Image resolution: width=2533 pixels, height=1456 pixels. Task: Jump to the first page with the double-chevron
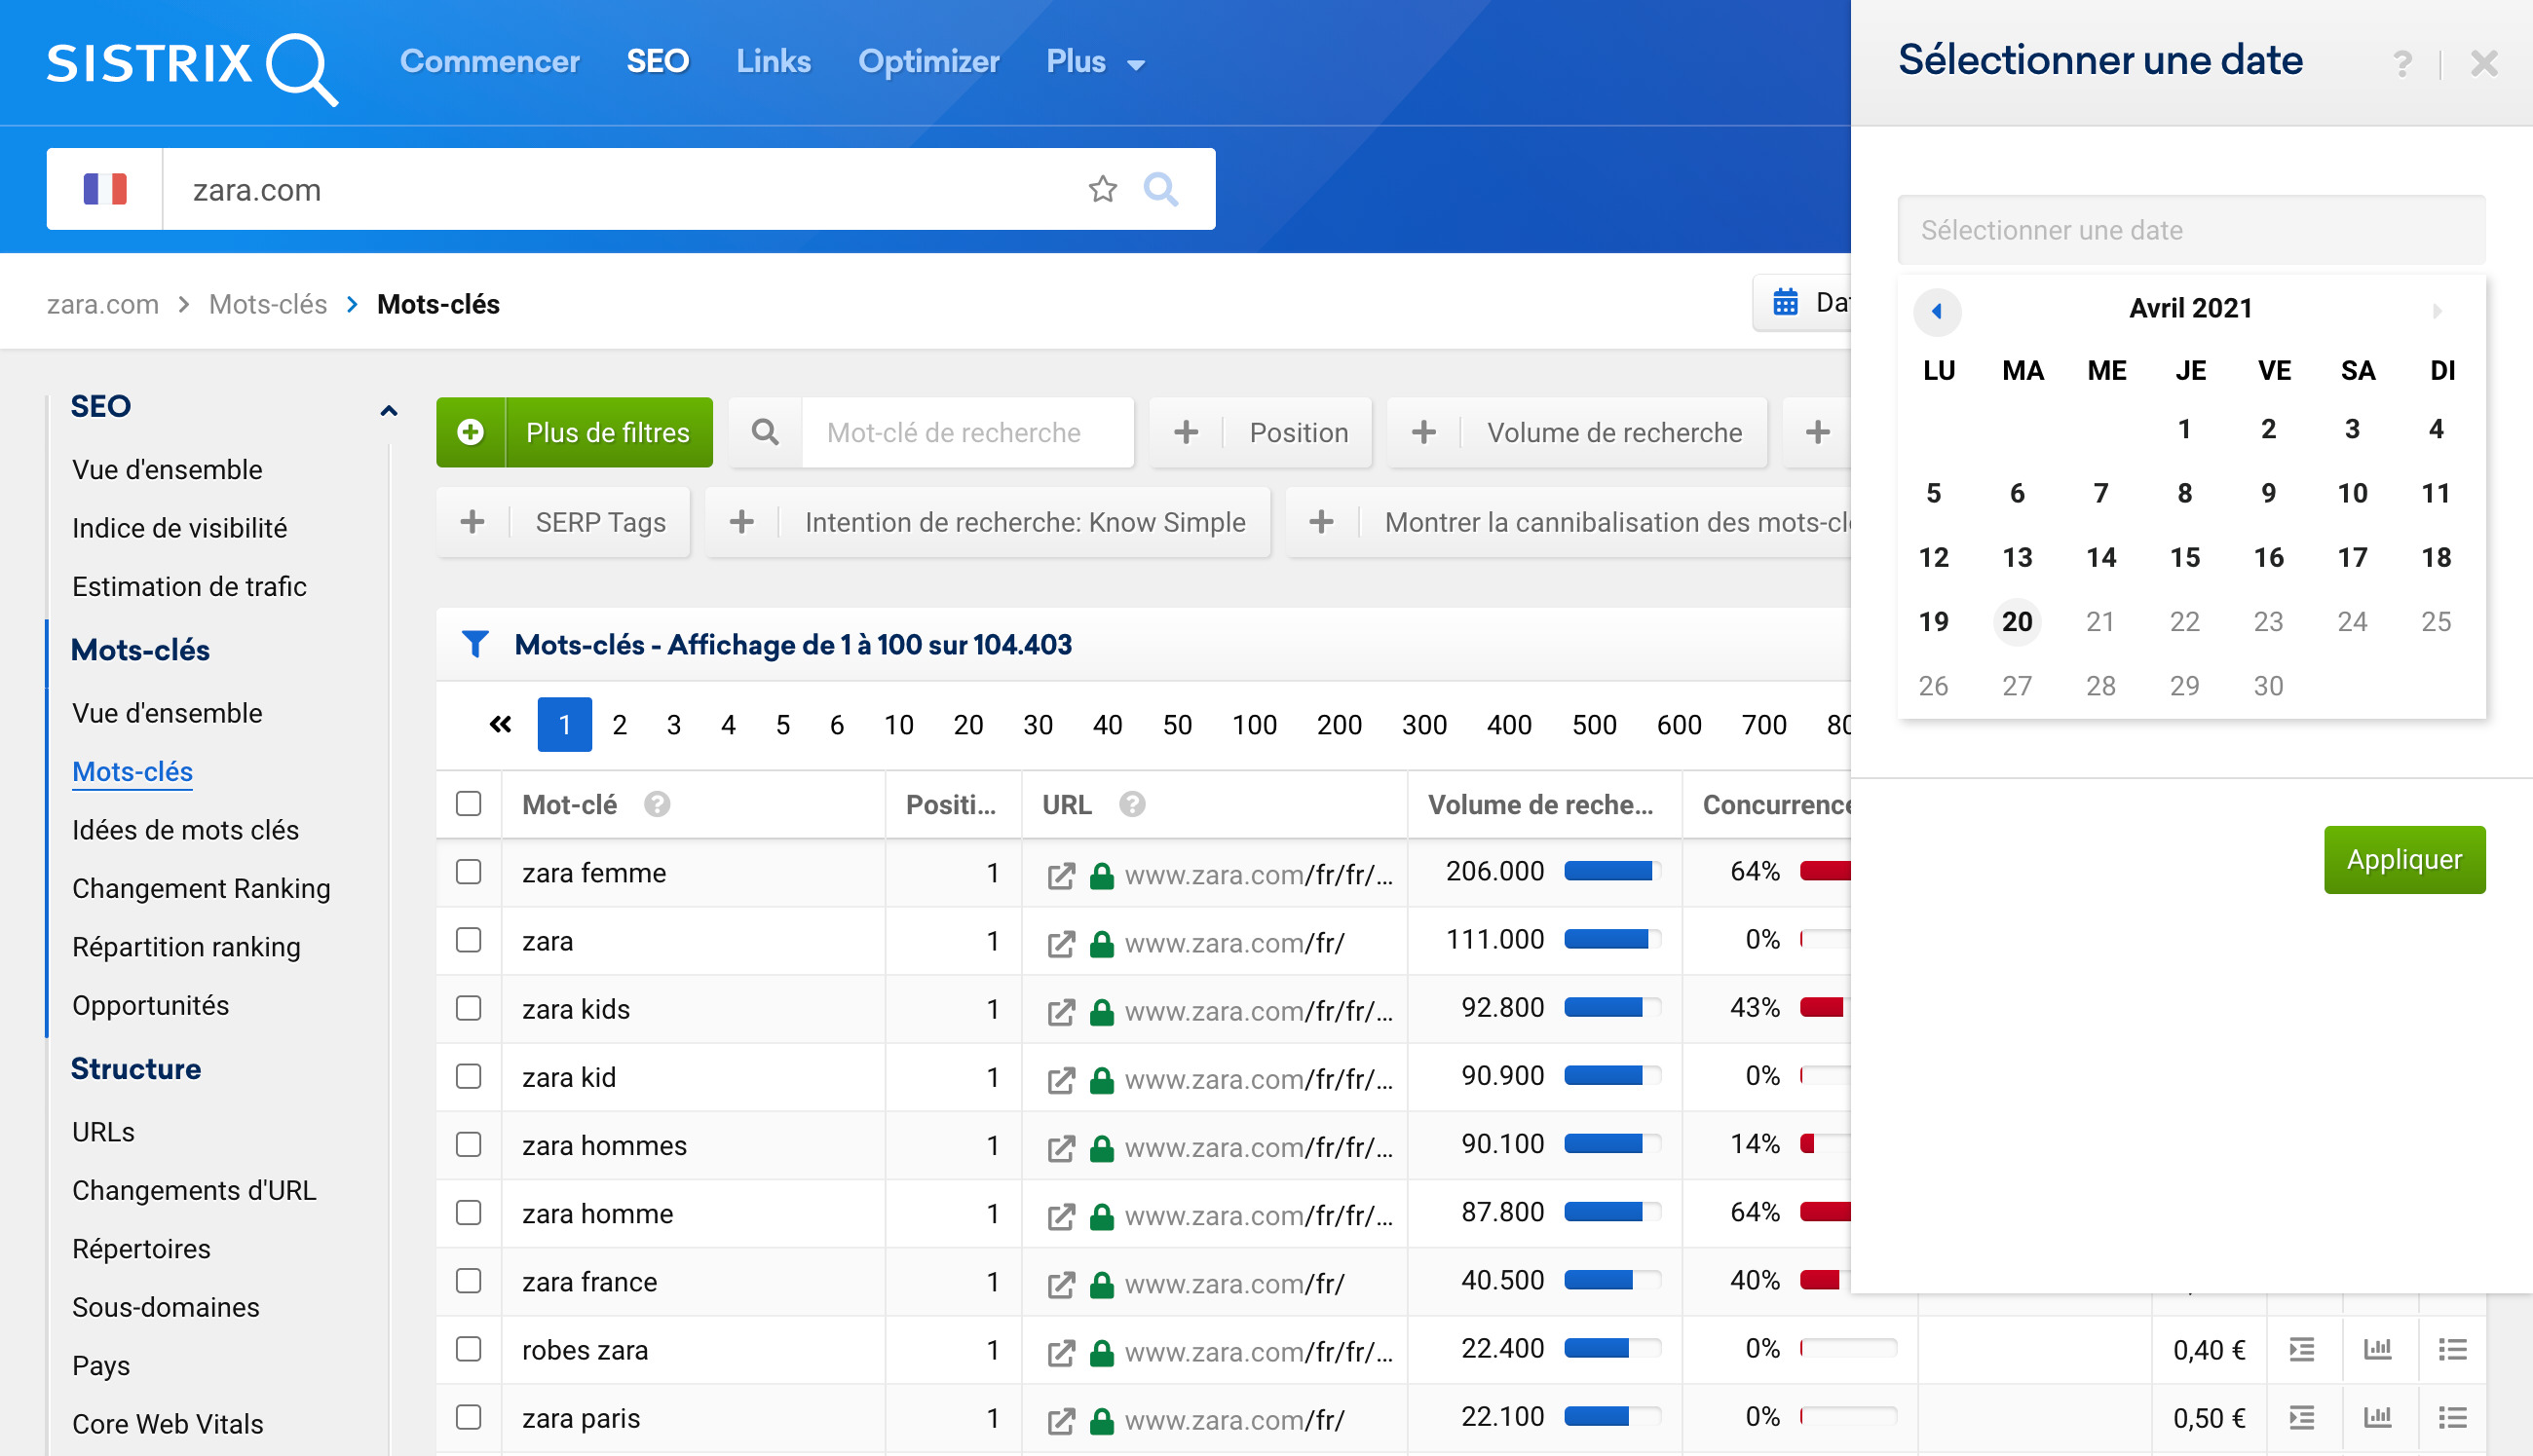point(500,724)
